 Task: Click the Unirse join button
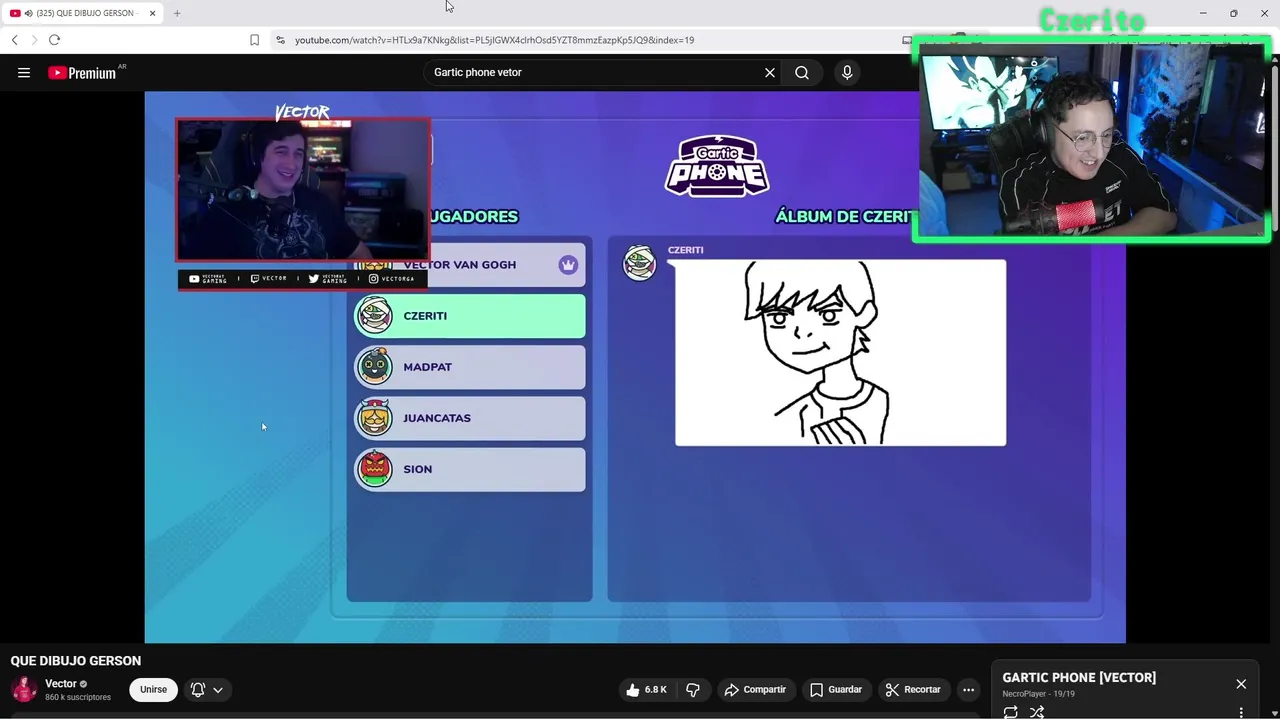[153, 690]
